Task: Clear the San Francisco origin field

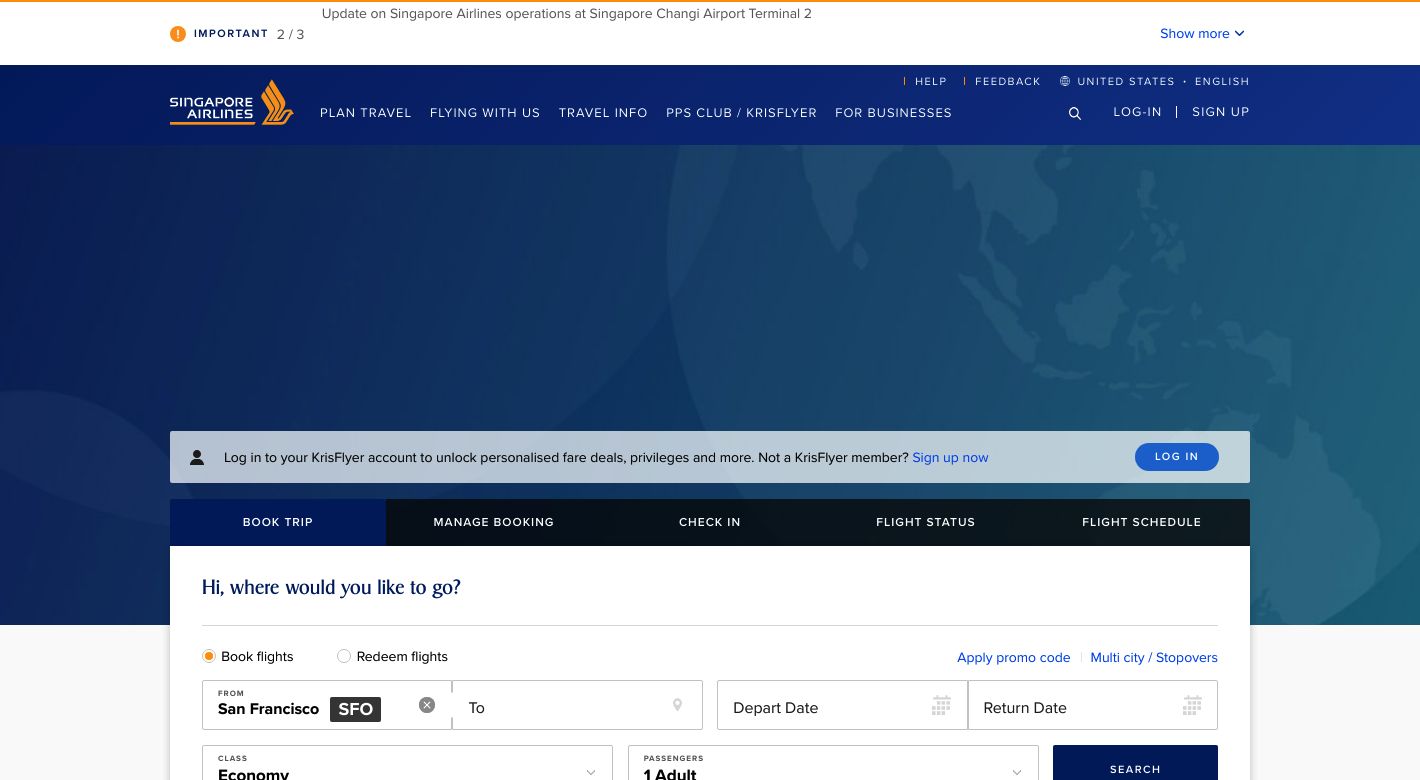Action: point(427,705)
